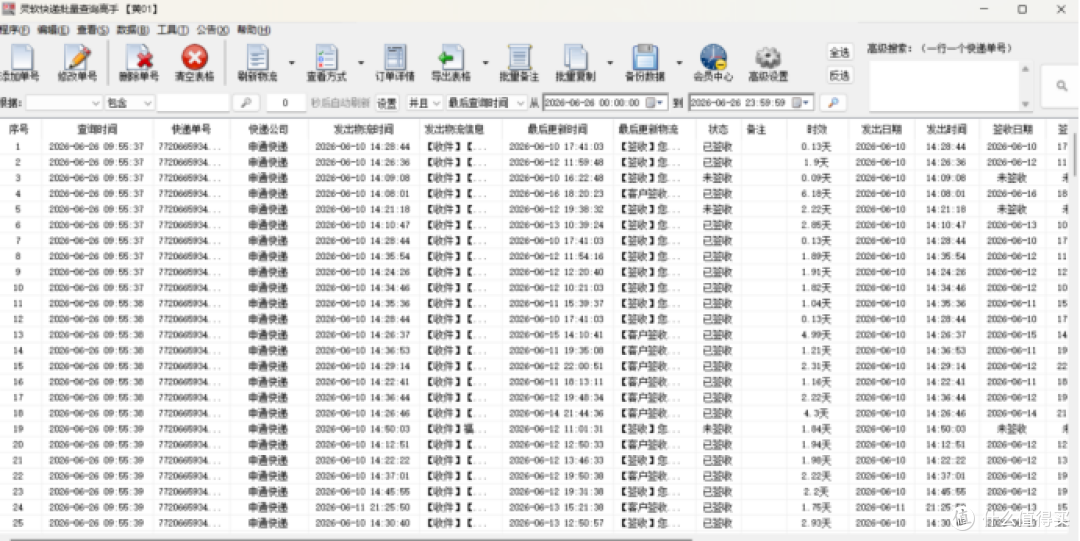The image size is (1080, 541).
Task: Click the end date field 2026-06-26 23:59:59
Action: coord(751,103)
